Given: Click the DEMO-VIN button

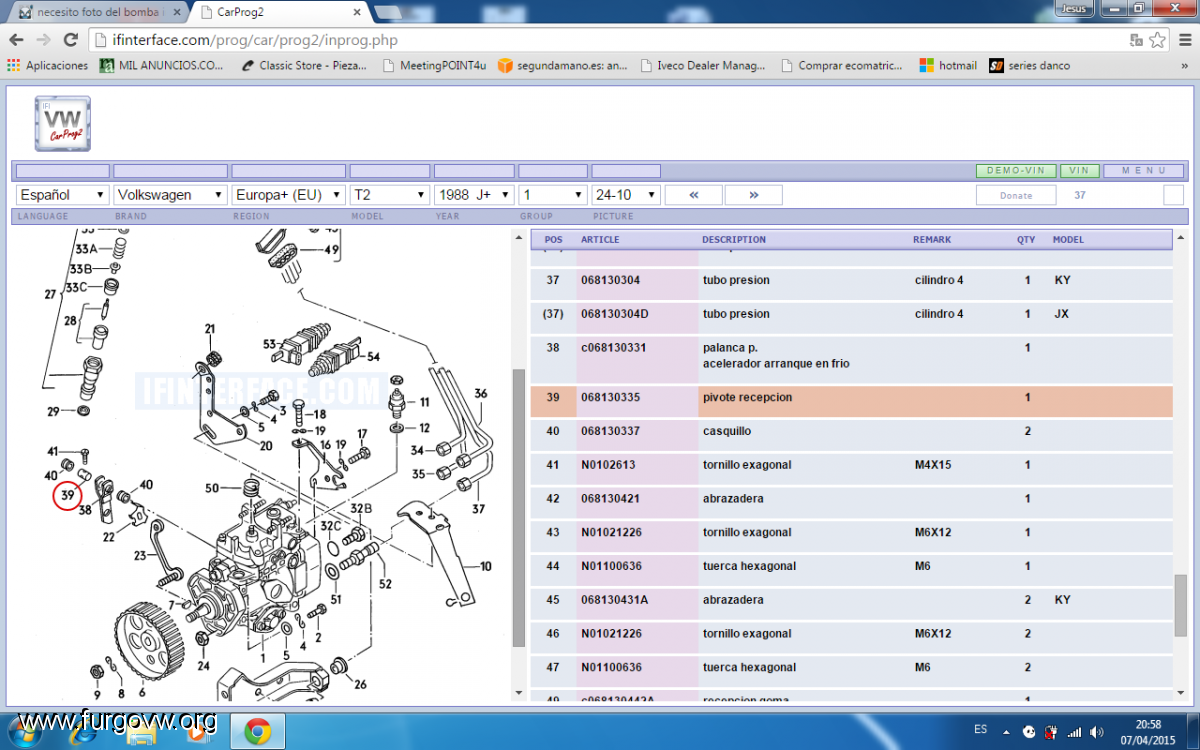Looking at the screenshot, I should point(1015,171).
